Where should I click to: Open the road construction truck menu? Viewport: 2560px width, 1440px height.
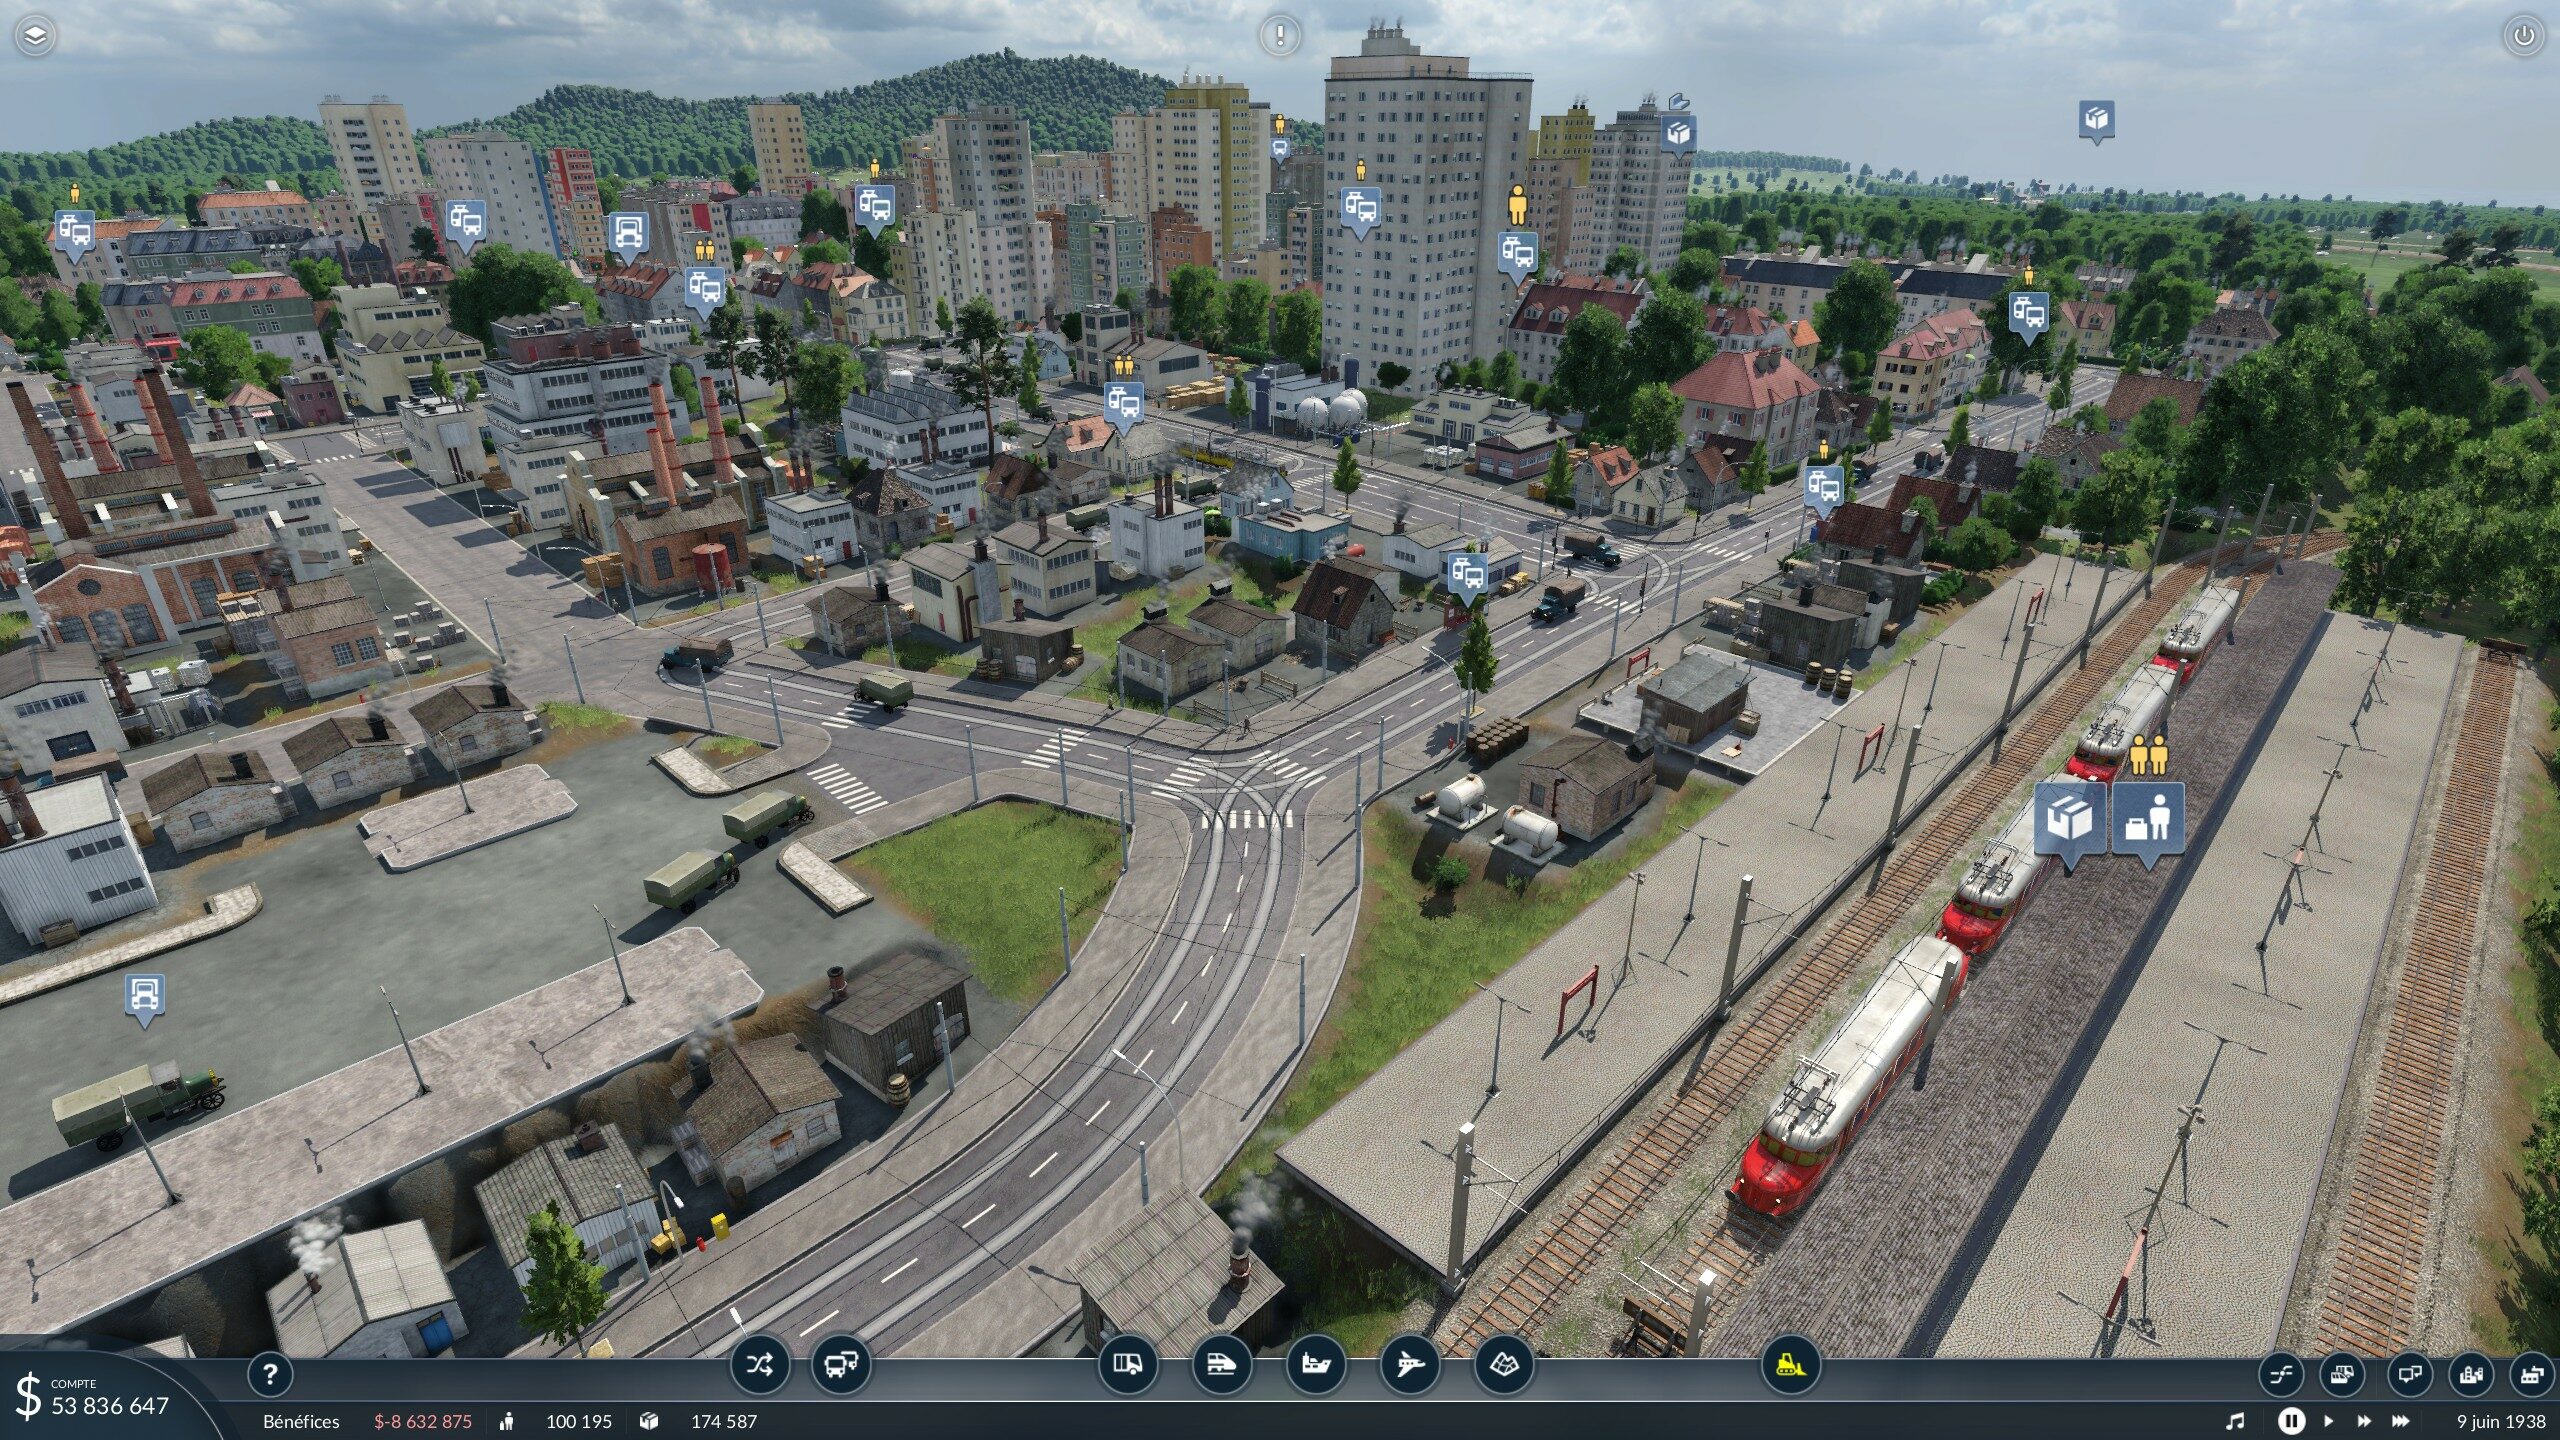pyautogui.click(x=1128, y=1365)
